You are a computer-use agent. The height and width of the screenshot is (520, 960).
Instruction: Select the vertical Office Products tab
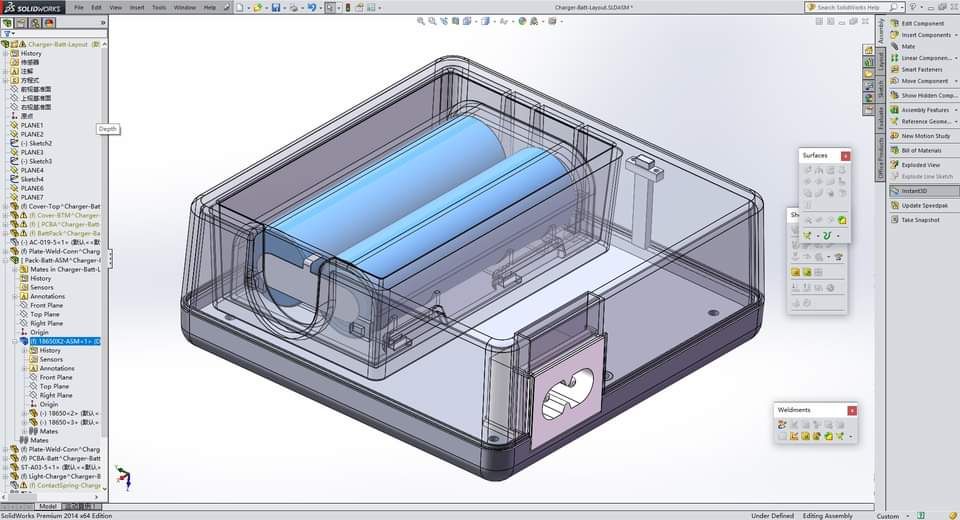pos(880,158)
